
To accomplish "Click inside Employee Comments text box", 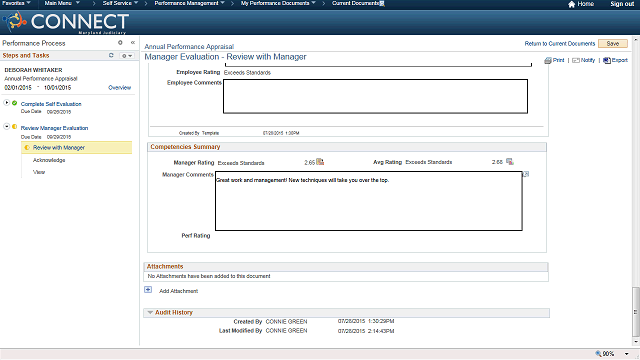I will tap(375, 96).
